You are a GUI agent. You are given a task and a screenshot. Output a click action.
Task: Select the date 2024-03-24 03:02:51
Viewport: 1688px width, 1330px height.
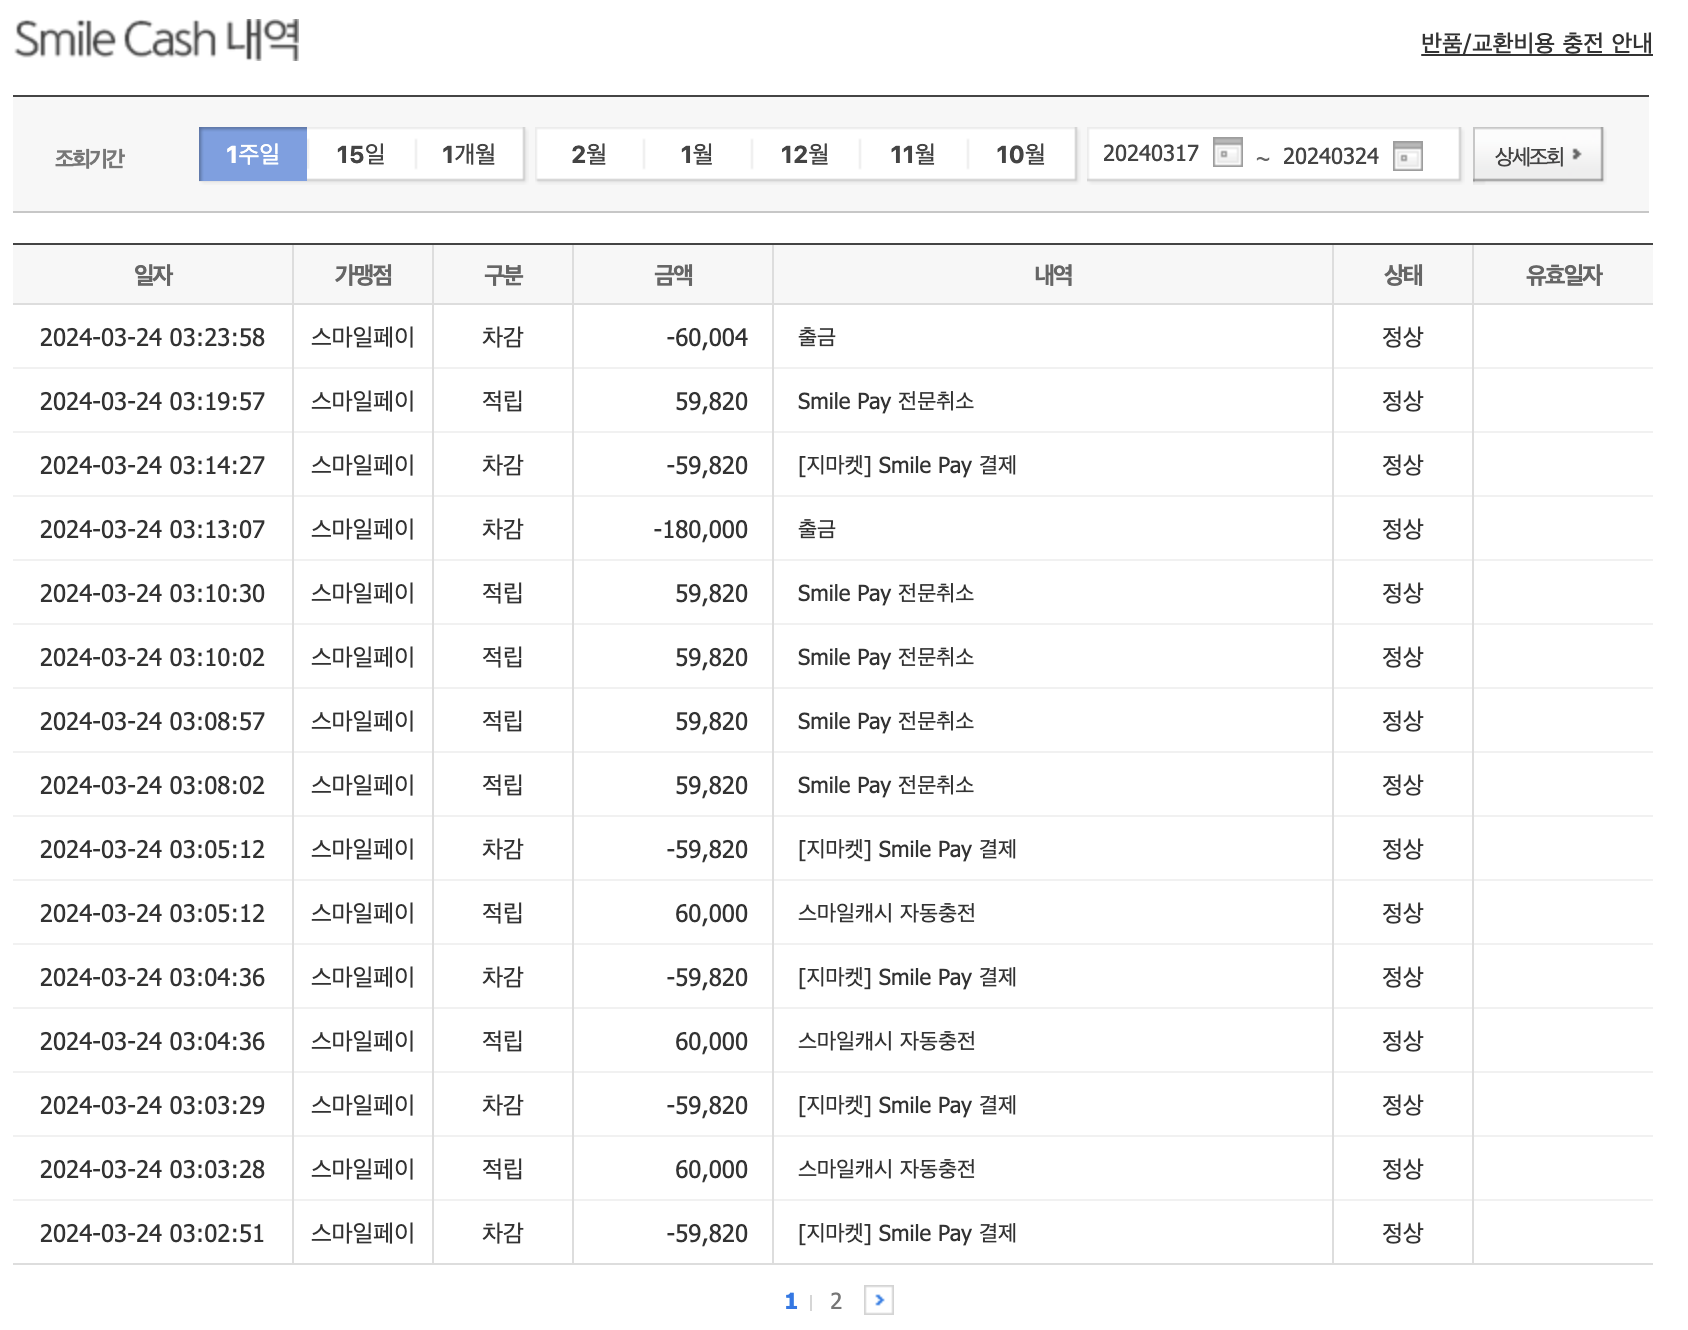(x=152, y=1233)
